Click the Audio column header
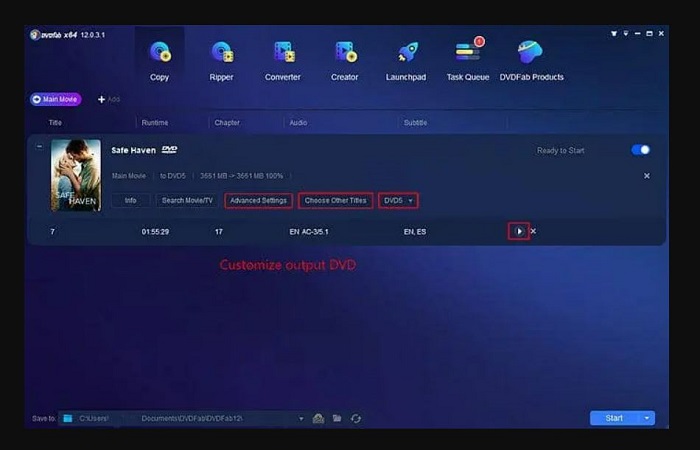Image resolution: width=700 pixels, height=450 pixels. (298, 122)
